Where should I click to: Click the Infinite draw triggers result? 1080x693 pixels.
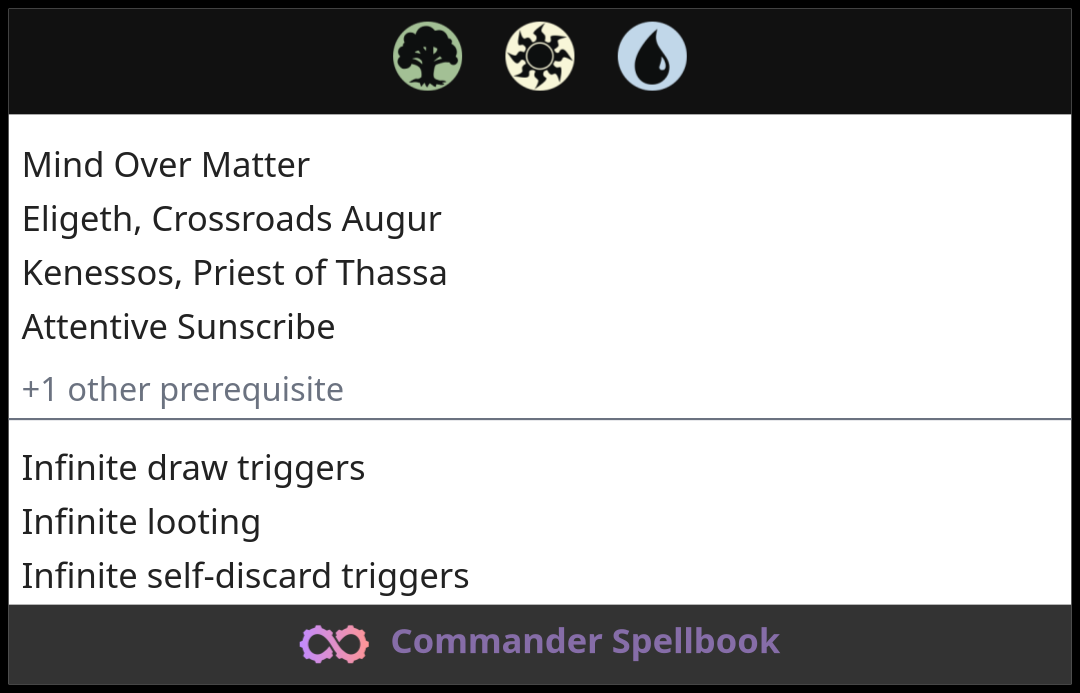coord(194,468)
